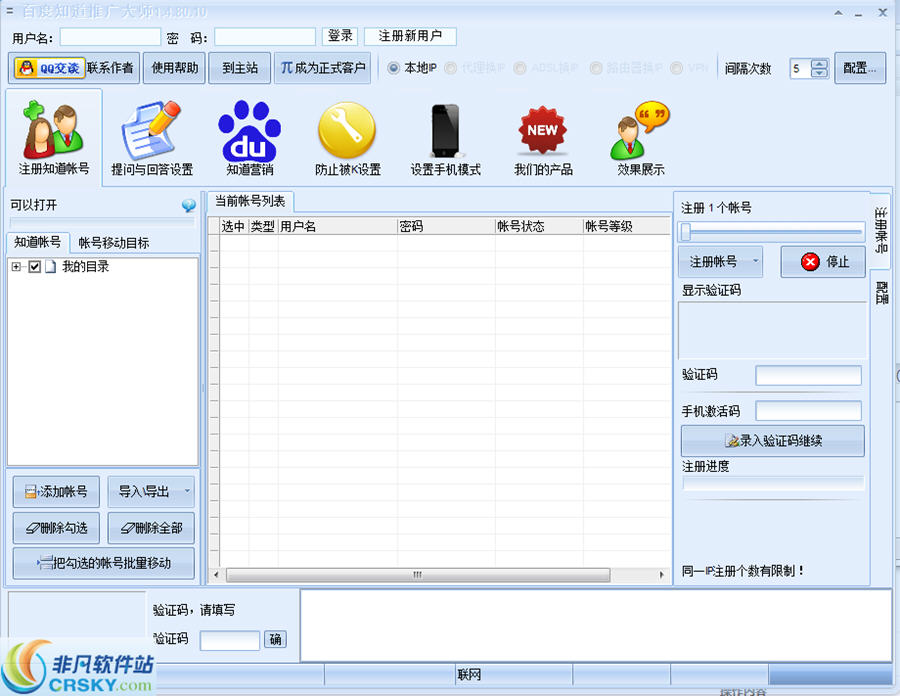Click the window menu icon in title bar
Image resolution: width=900 pixels, height=696 pixels.
pyautogui.click(x=9, y=11)
